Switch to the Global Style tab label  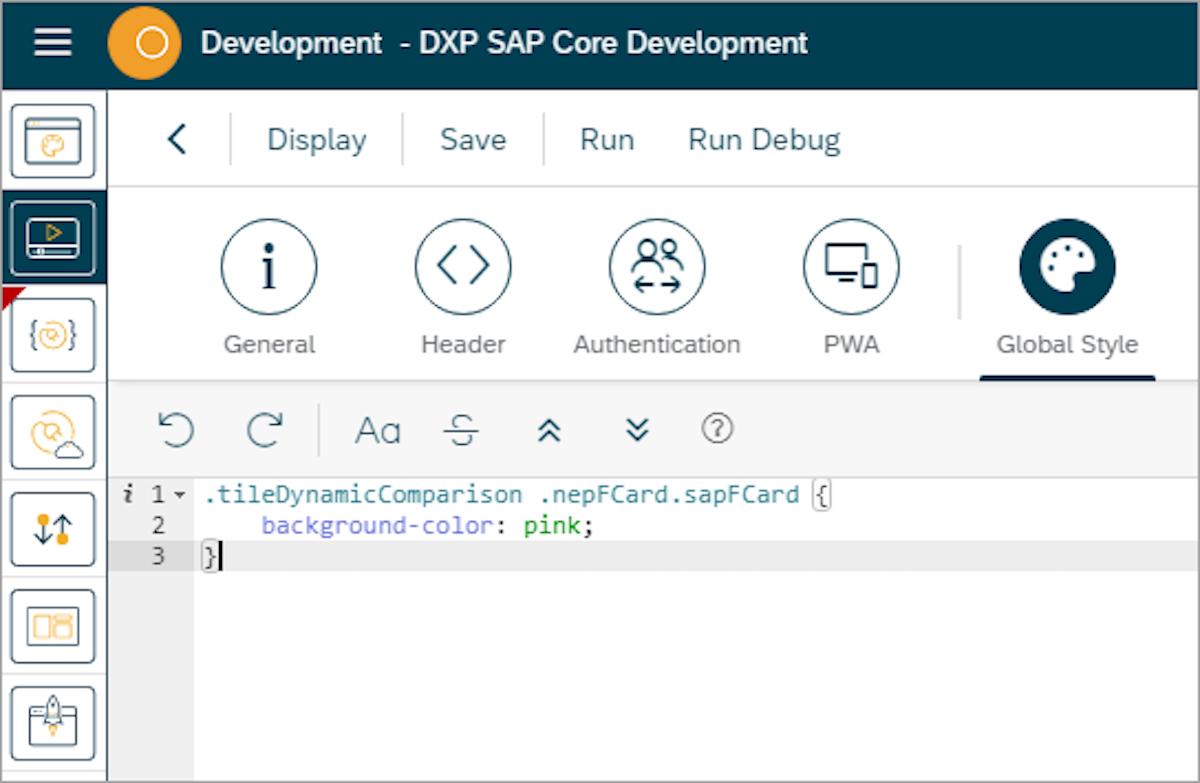1067,345
